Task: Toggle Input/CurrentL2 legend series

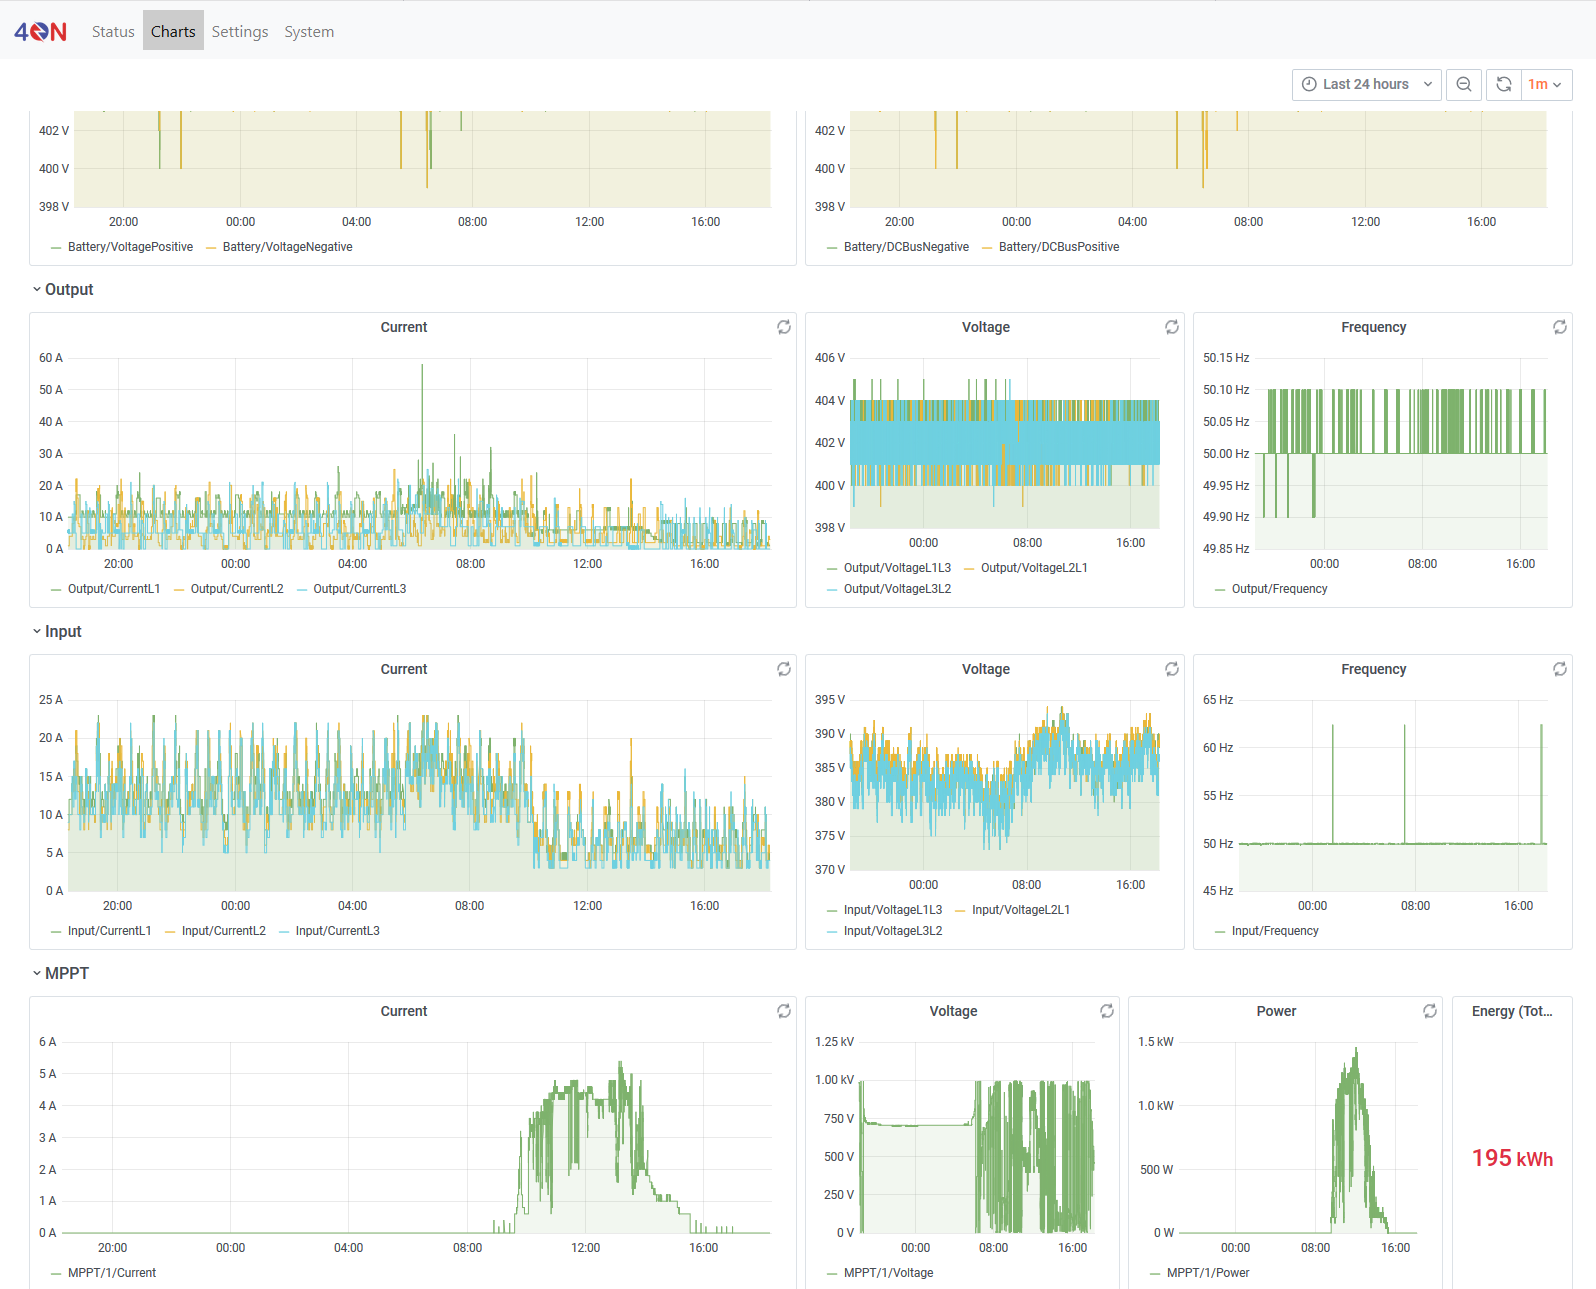Action: point(223,931)
